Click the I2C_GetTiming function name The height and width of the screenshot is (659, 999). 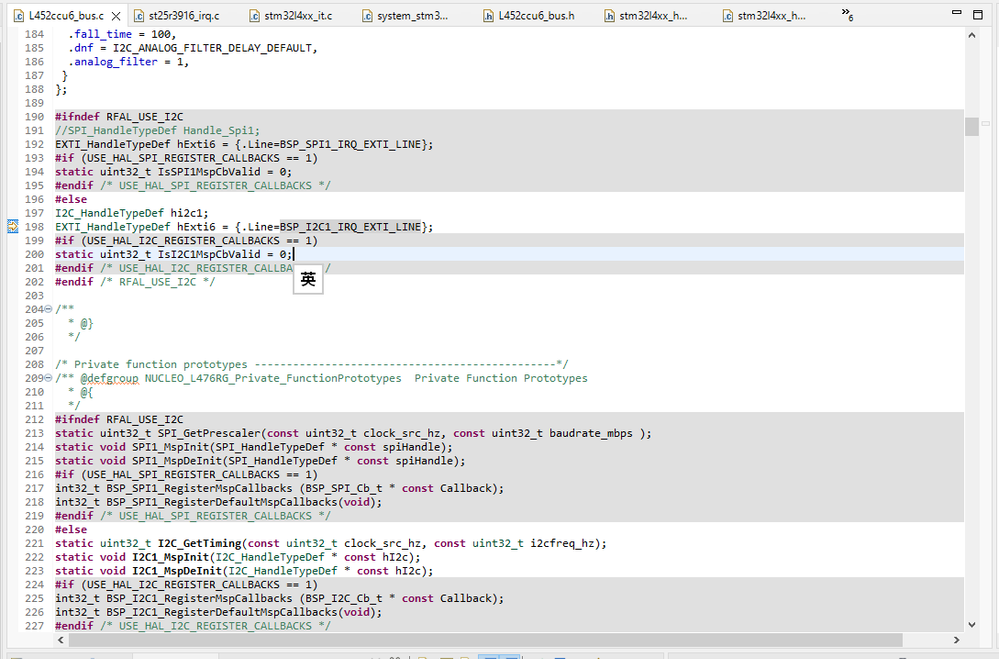(199, 543)
